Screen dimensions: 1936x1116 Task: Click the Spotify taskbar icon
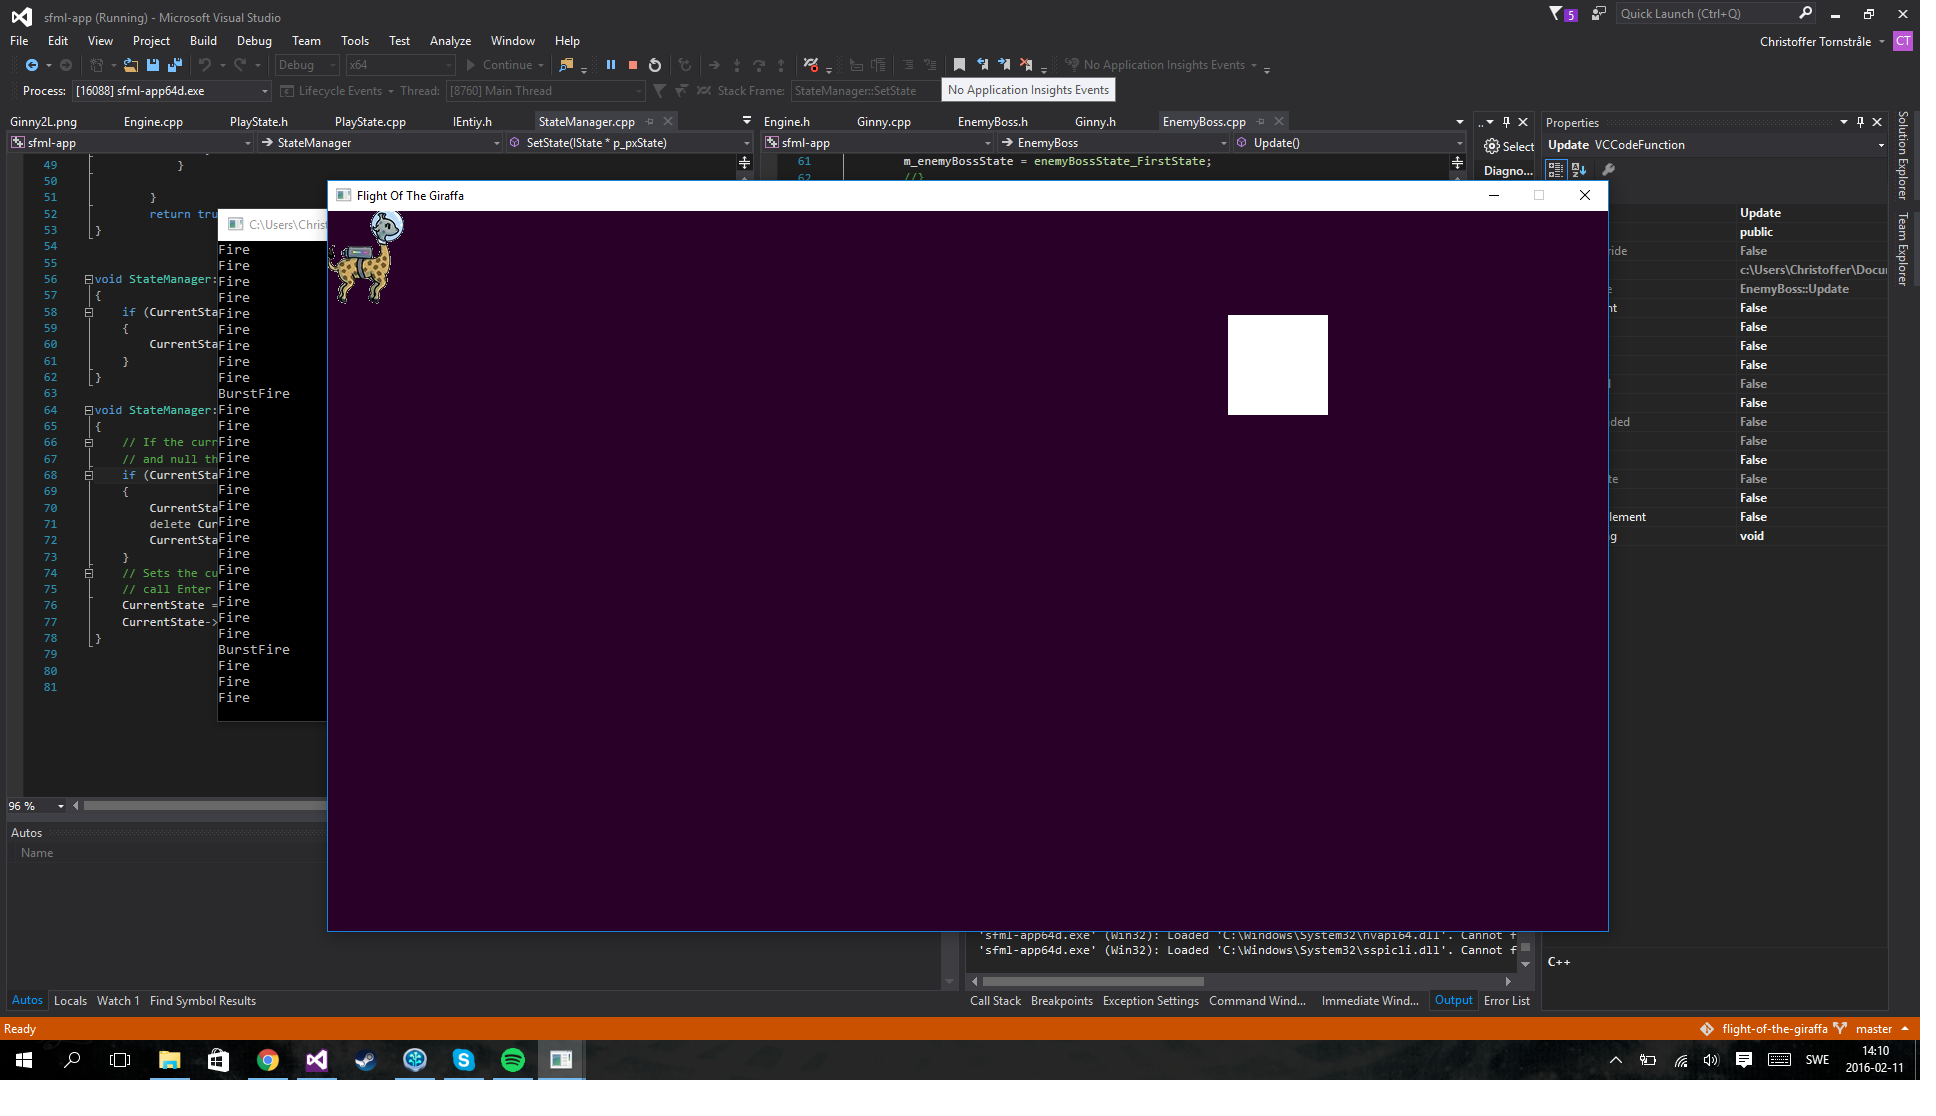512,1060
